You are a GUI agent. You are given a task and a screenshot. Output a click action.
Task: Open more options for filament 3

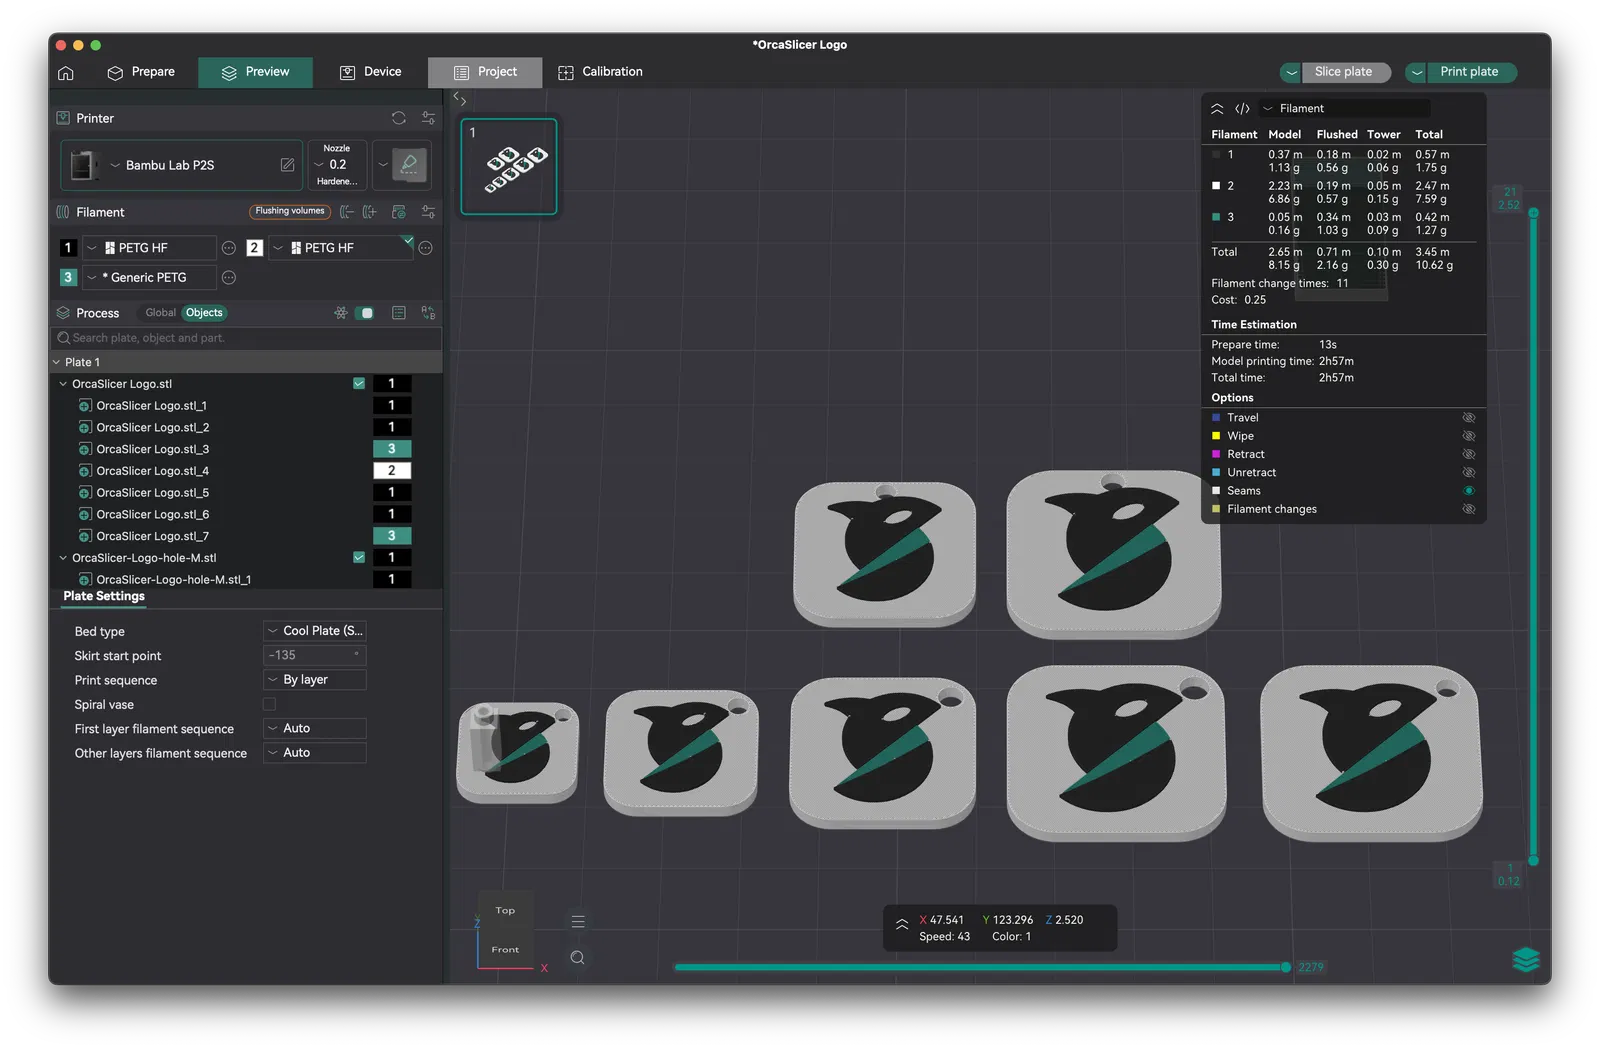[229, 278]
